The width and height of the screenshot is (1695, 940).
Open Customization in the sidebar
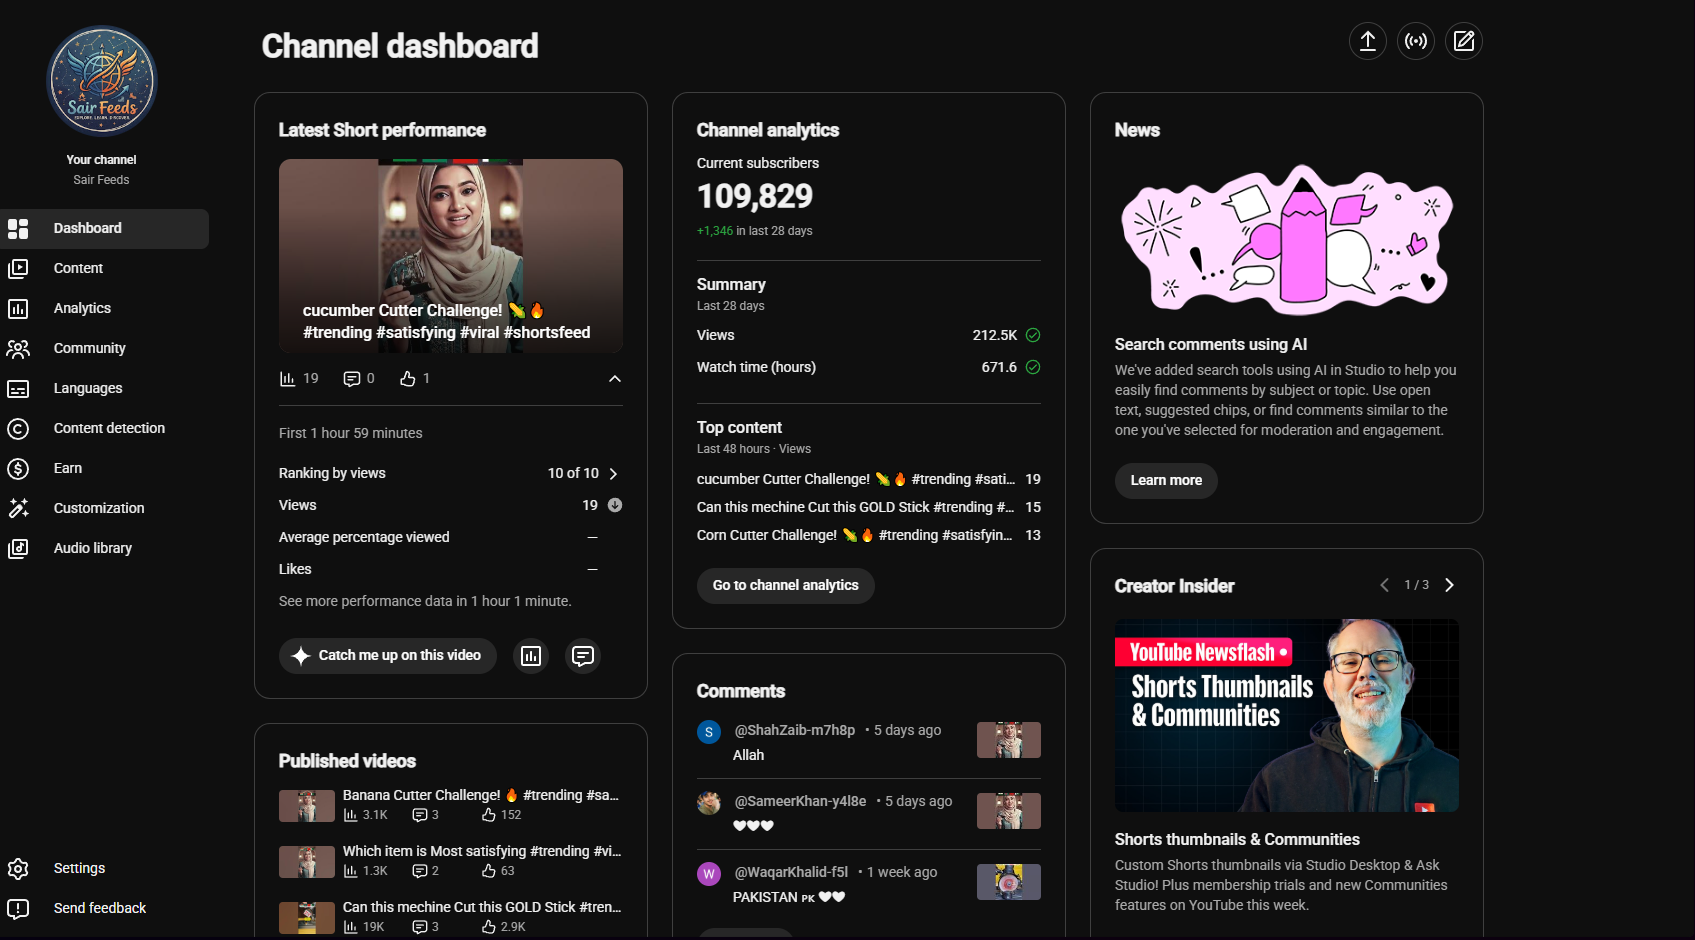(x=104, y=508)
